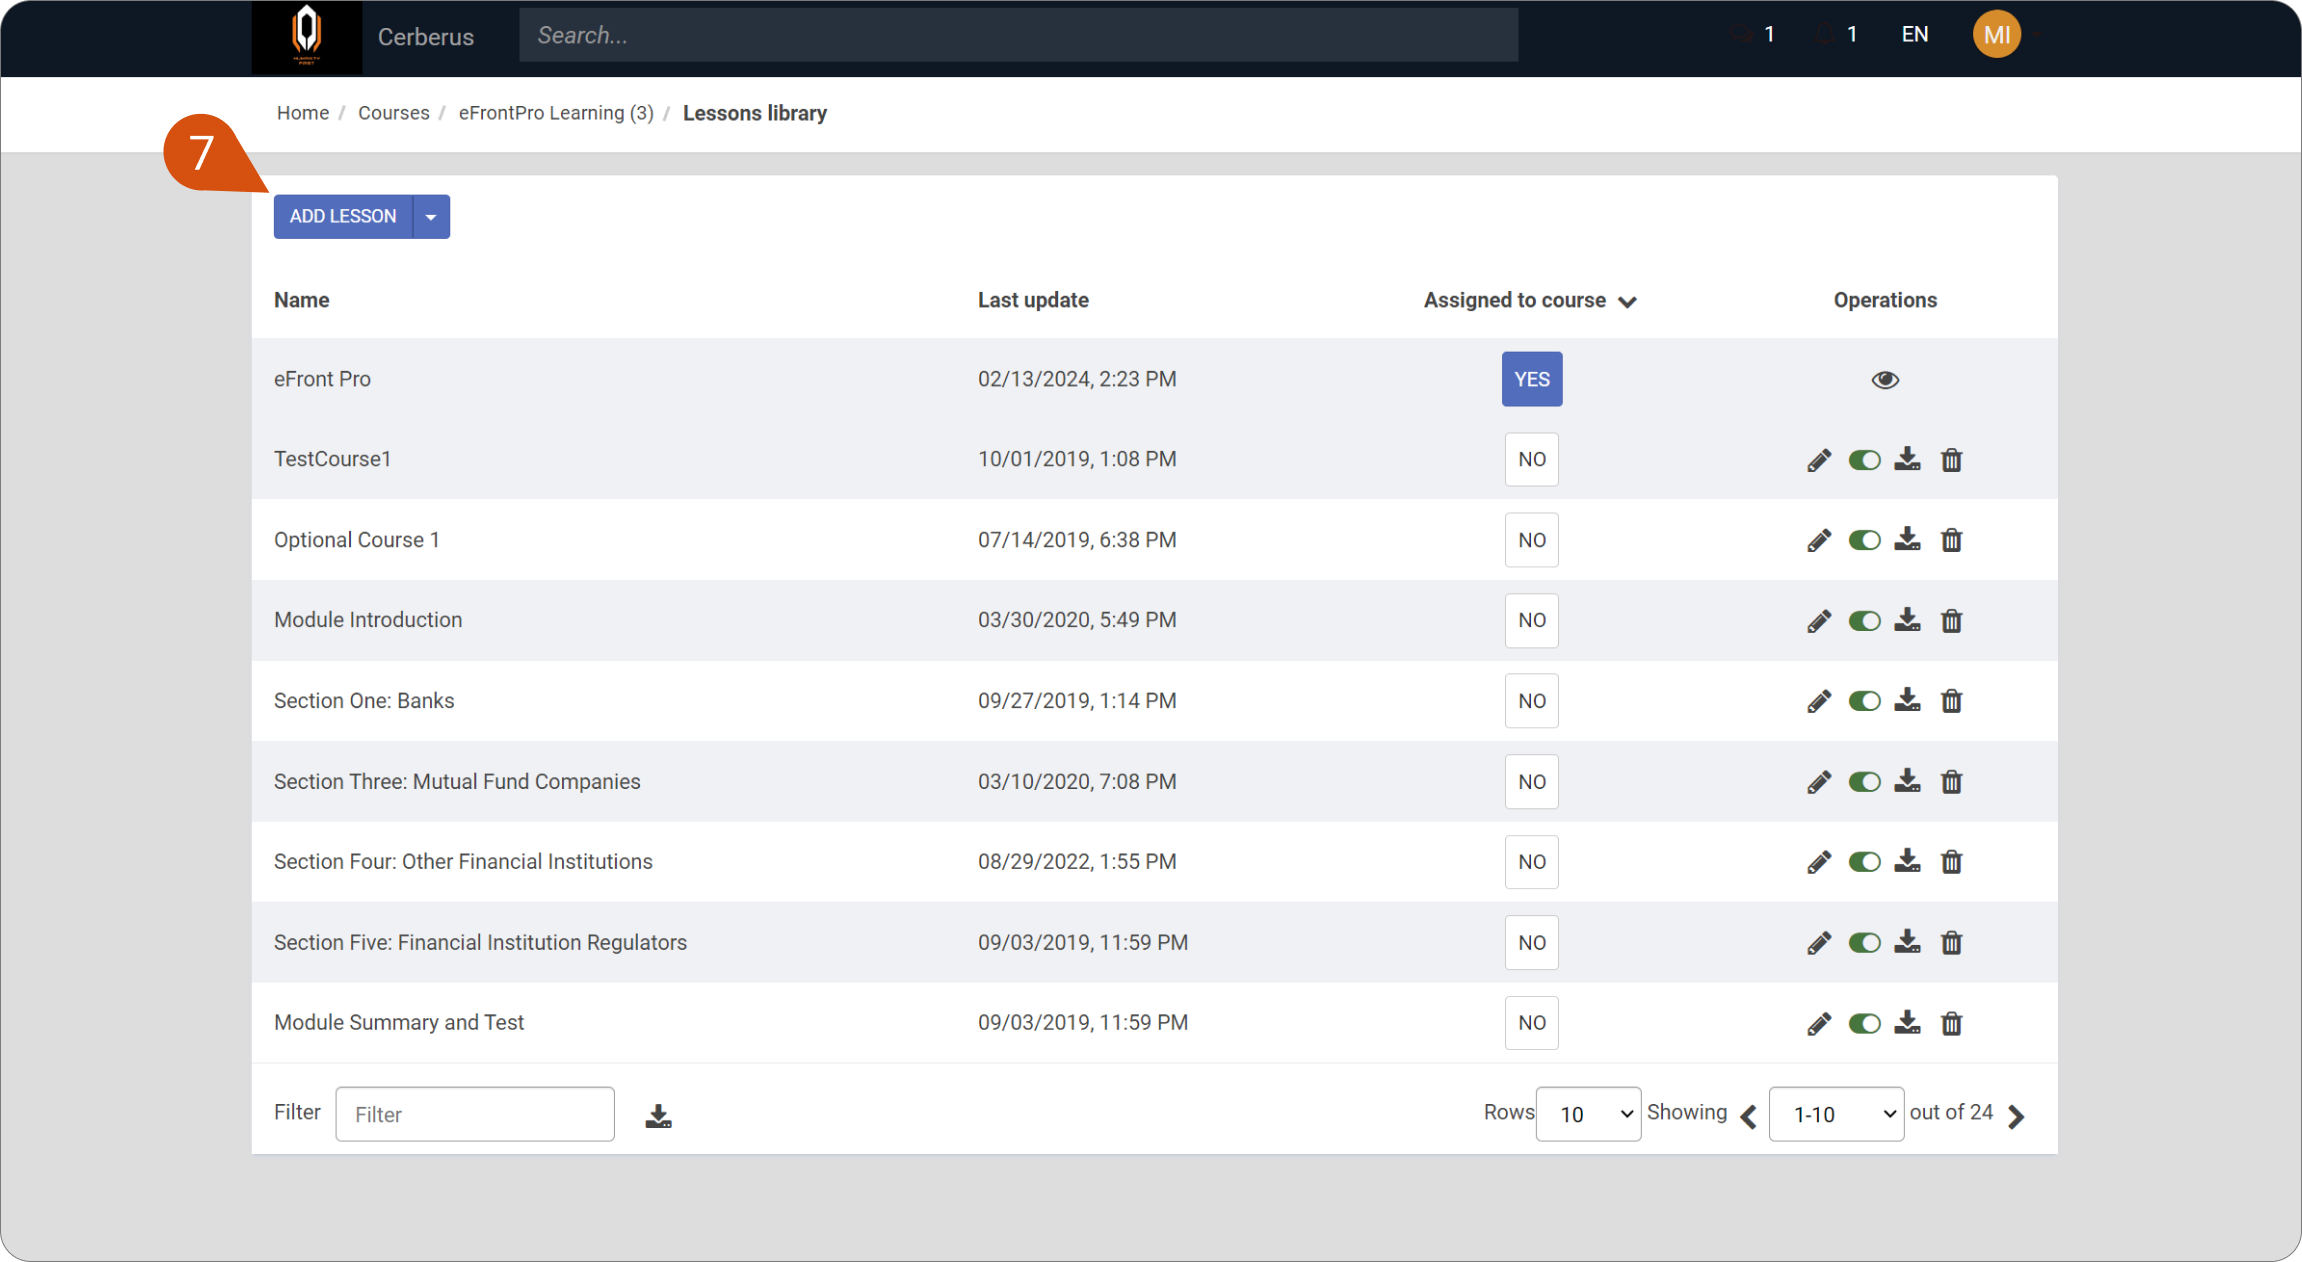Screen dimensions: 2302x1262
Task: Delete Section Five: Financial Institution Regulators
Action: 1951,943
